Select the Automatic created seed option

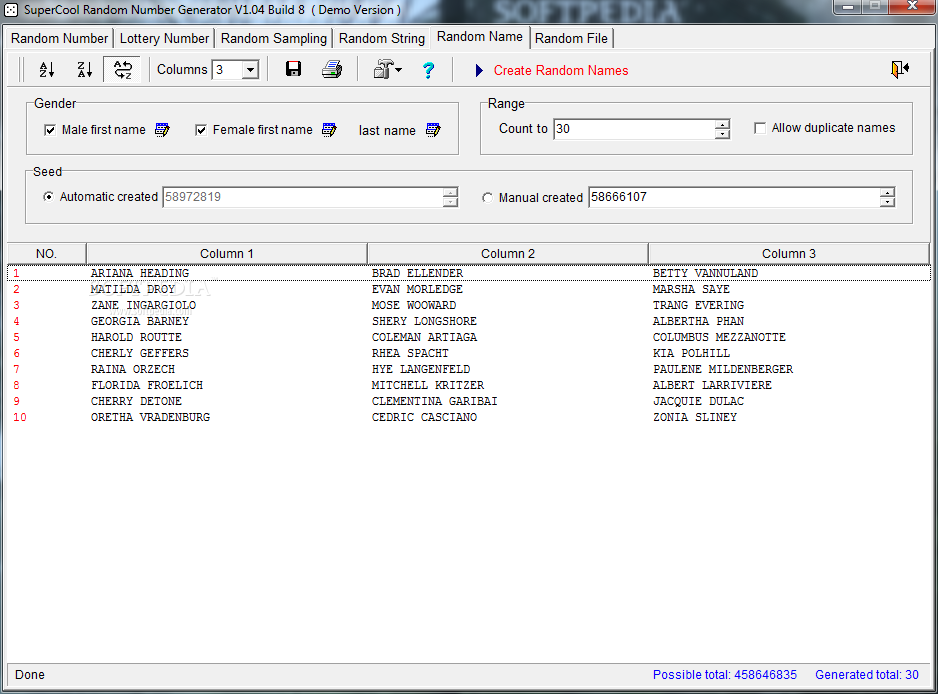tap(48, 197)
